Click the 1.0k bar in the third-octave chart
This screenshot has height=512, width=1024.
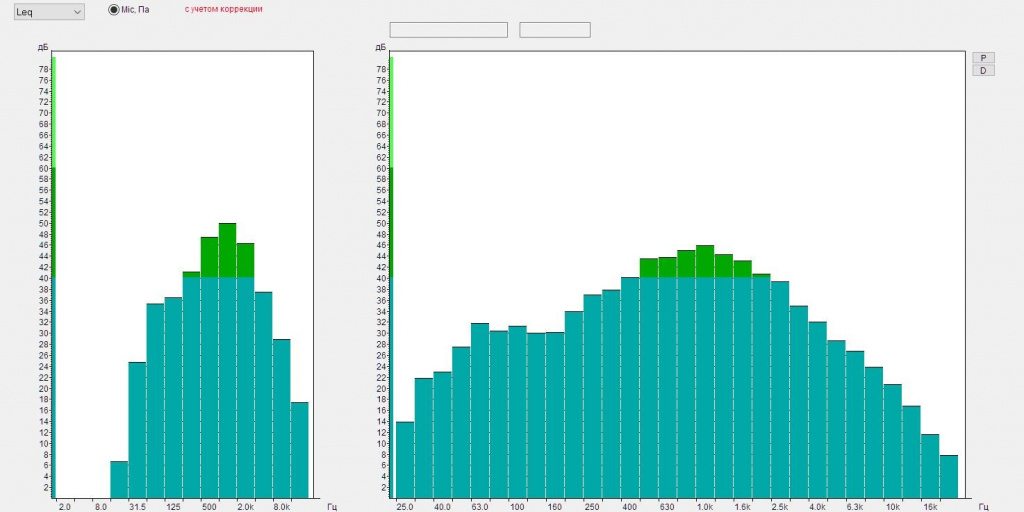(x=705, y=372)
